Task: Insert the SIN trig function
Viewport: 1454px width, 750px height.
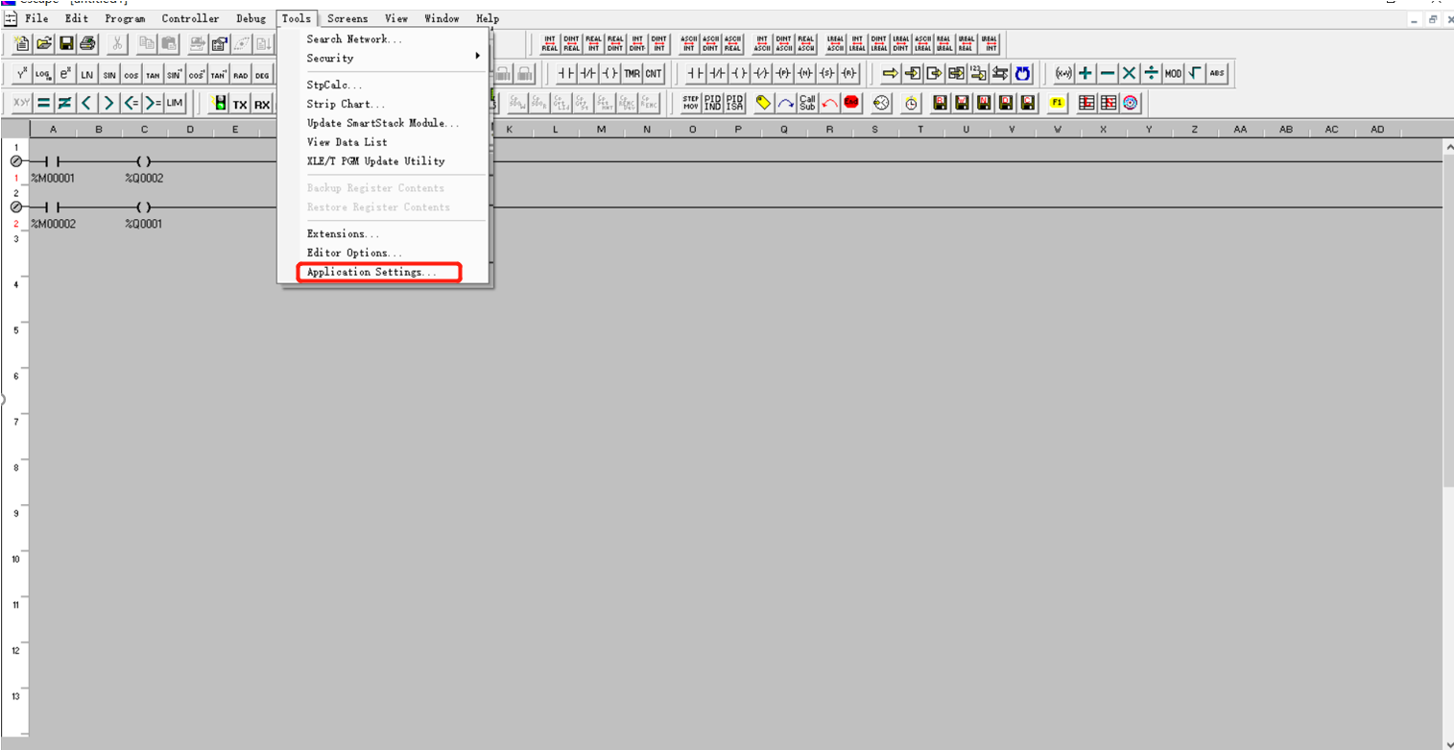Action: click(110, 74)
